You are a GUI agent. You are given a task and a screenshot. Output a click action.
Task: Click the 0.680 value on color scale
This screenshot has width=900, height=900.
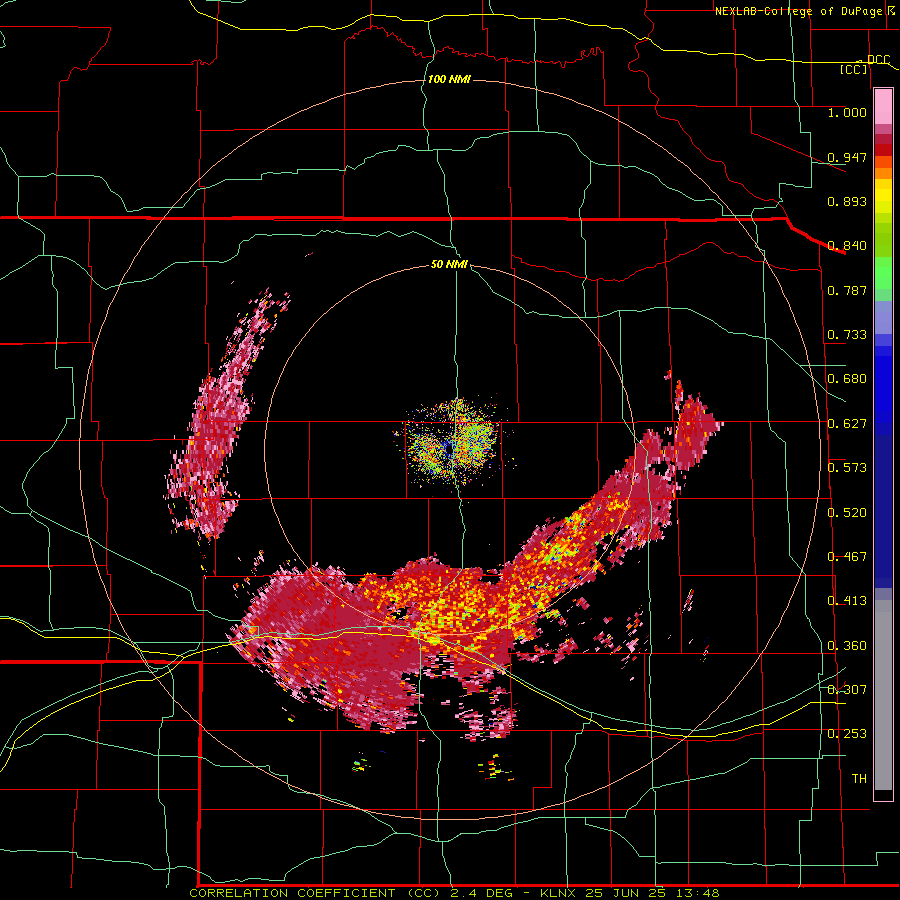[847, 379]
